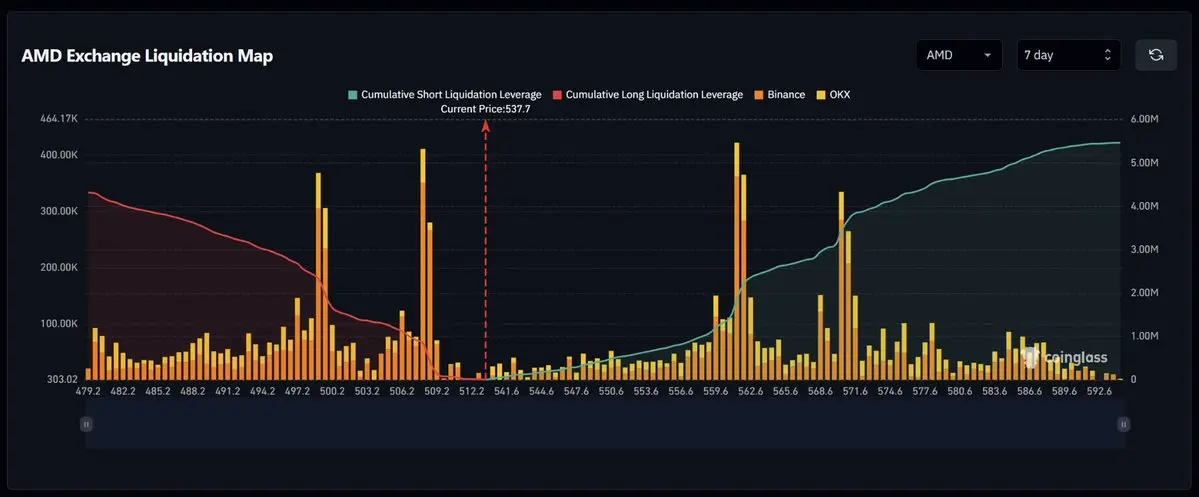Click the 592.6 x-axis price label
The height and width of the screenshot is (497, 1199).
(1099, 391)
